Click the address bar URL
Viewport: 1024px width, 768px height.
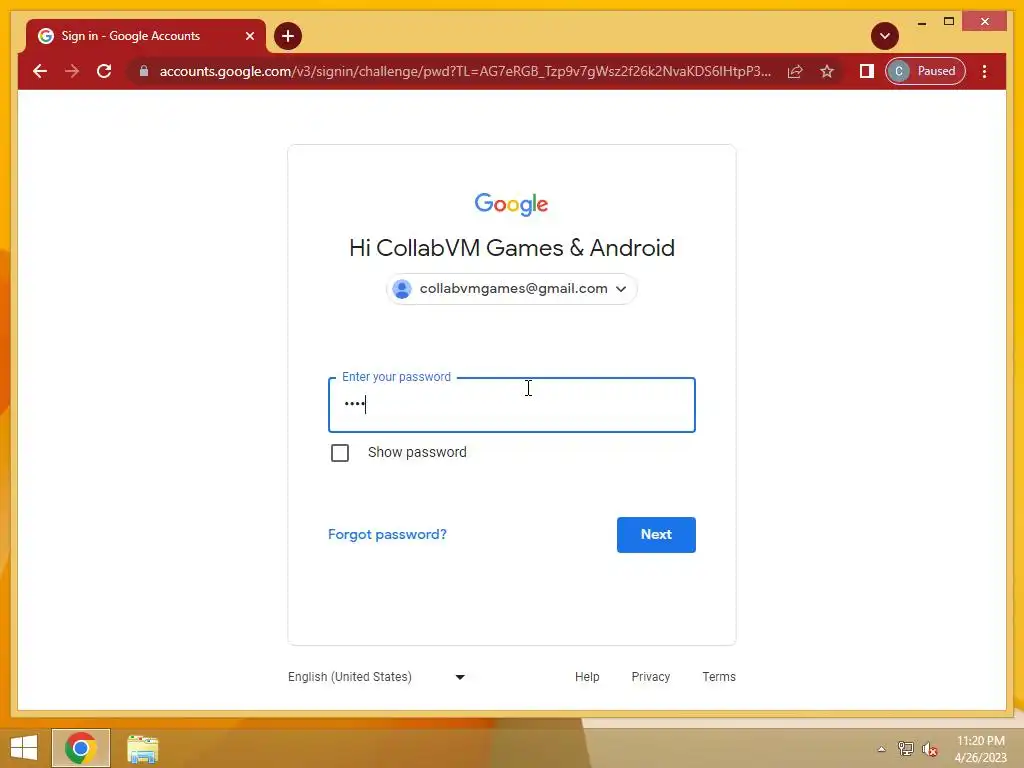pos(464,71)
